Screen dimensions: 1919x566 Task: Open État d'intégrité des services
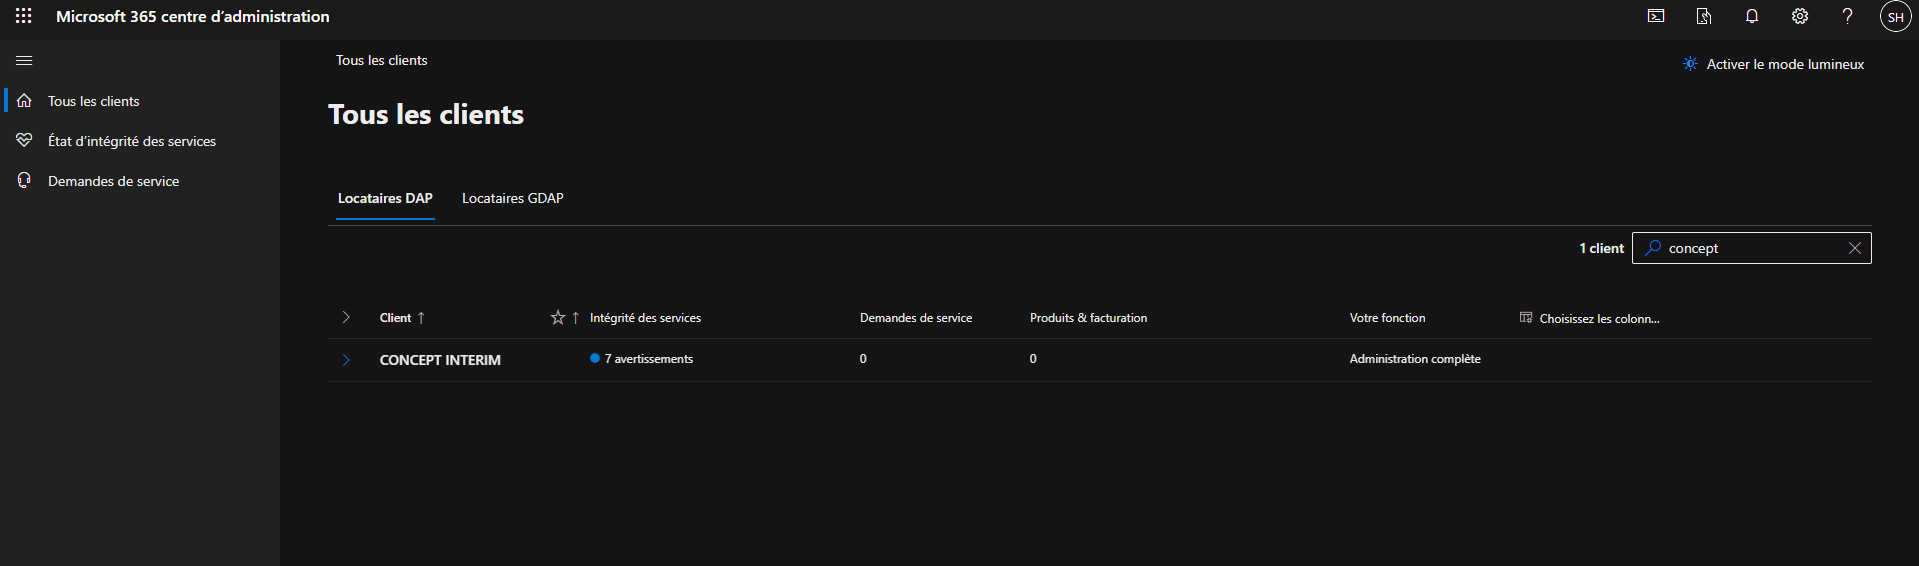click(x=132, y=141)
